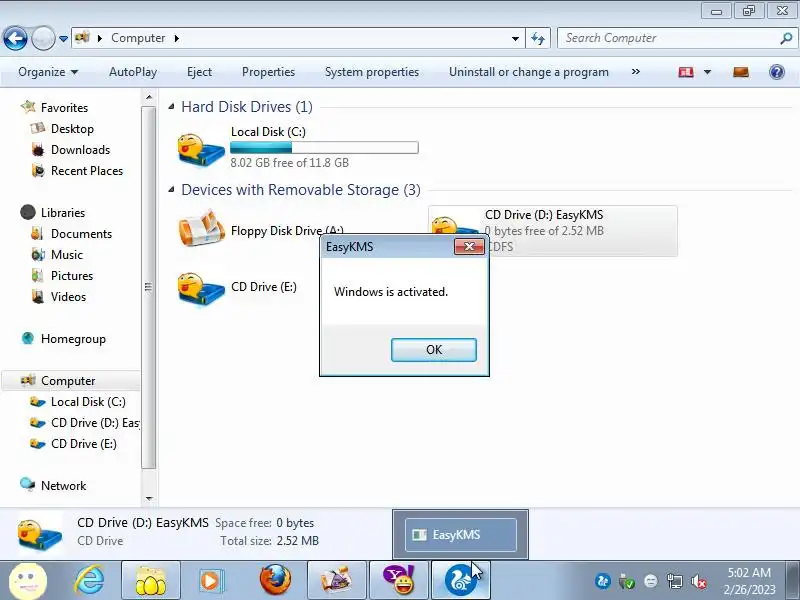Click AutoPlay in the toolbar

(x=133, y=72)
